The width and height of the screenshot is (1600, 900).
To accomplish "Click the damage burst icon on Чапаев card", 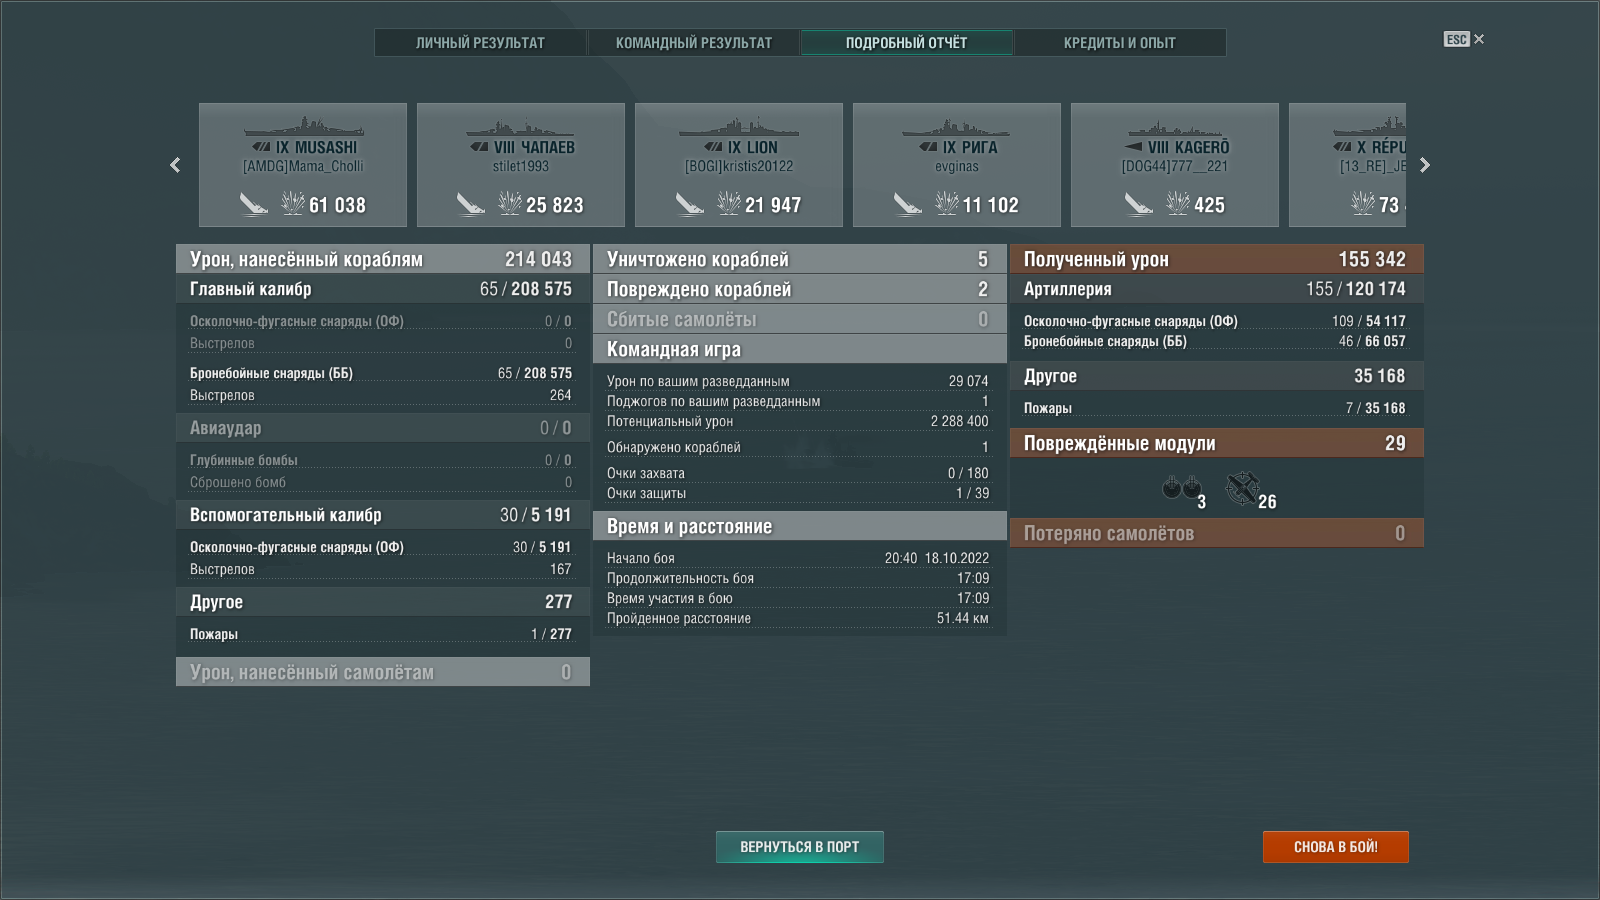I will [x=510, y=204].
